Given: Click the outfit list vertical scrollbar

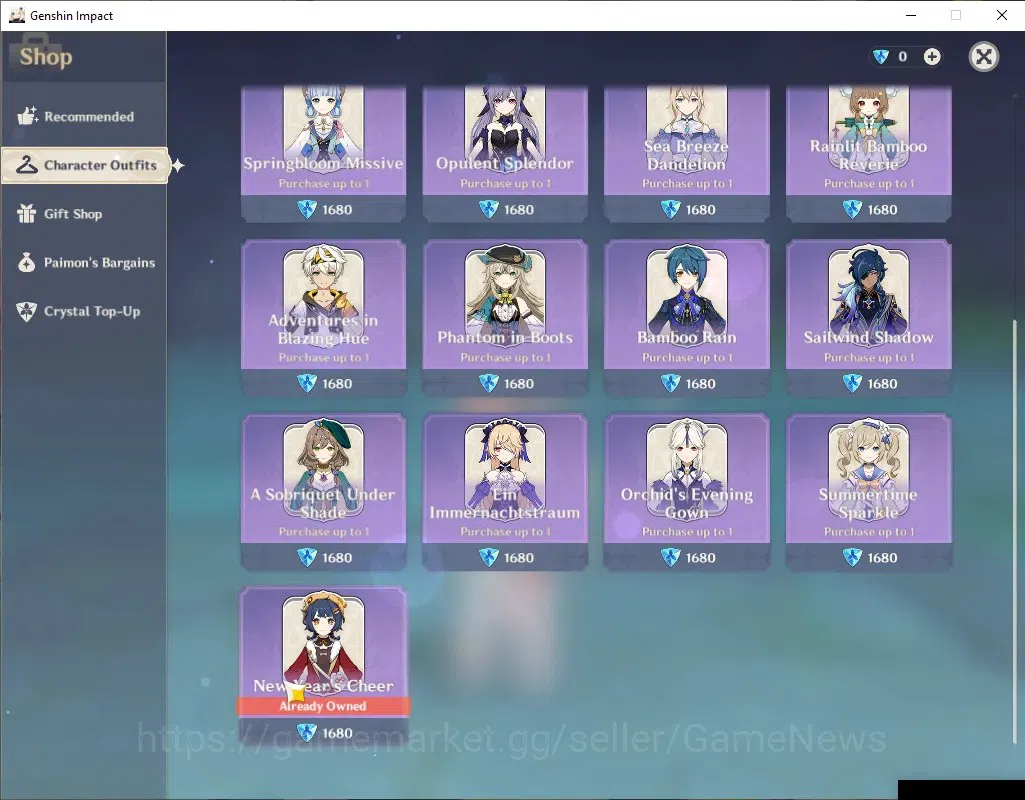Looking at the screenshot, I should click(1015, 531).
